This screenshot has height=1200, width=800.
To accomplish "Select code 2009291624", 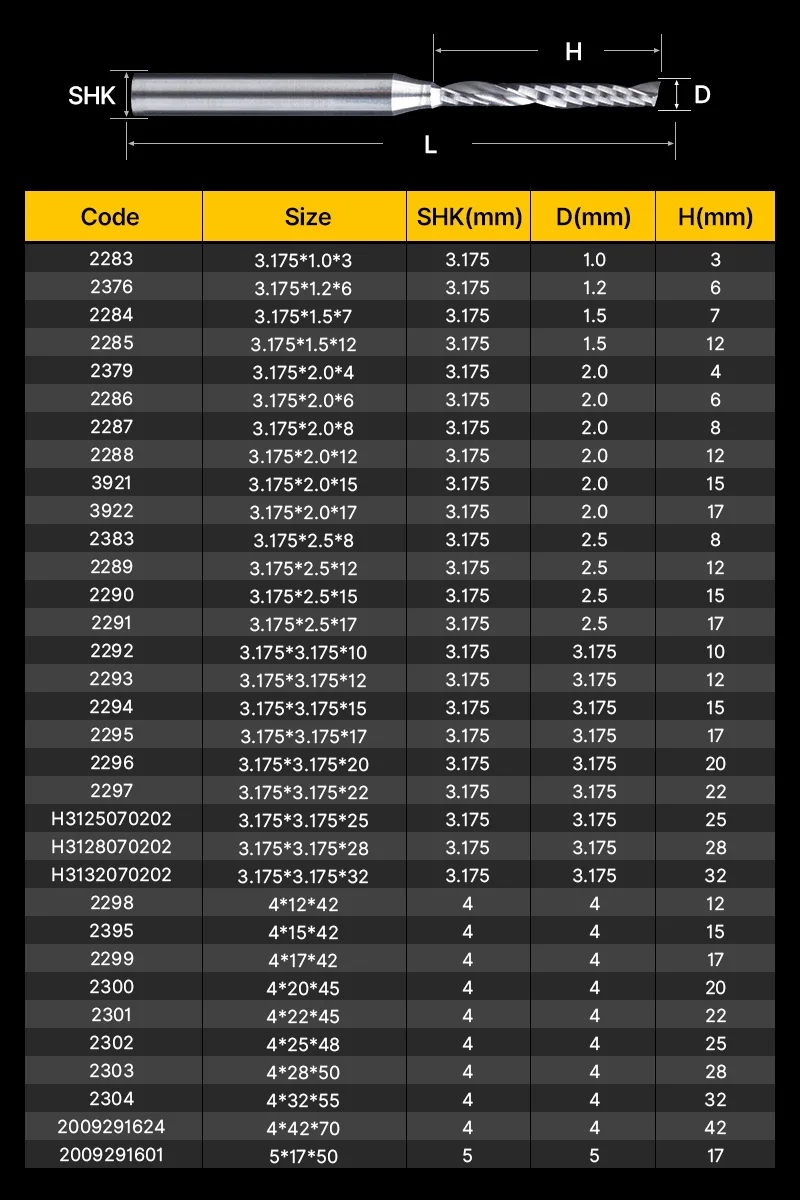I will [x=110, y=1126].
